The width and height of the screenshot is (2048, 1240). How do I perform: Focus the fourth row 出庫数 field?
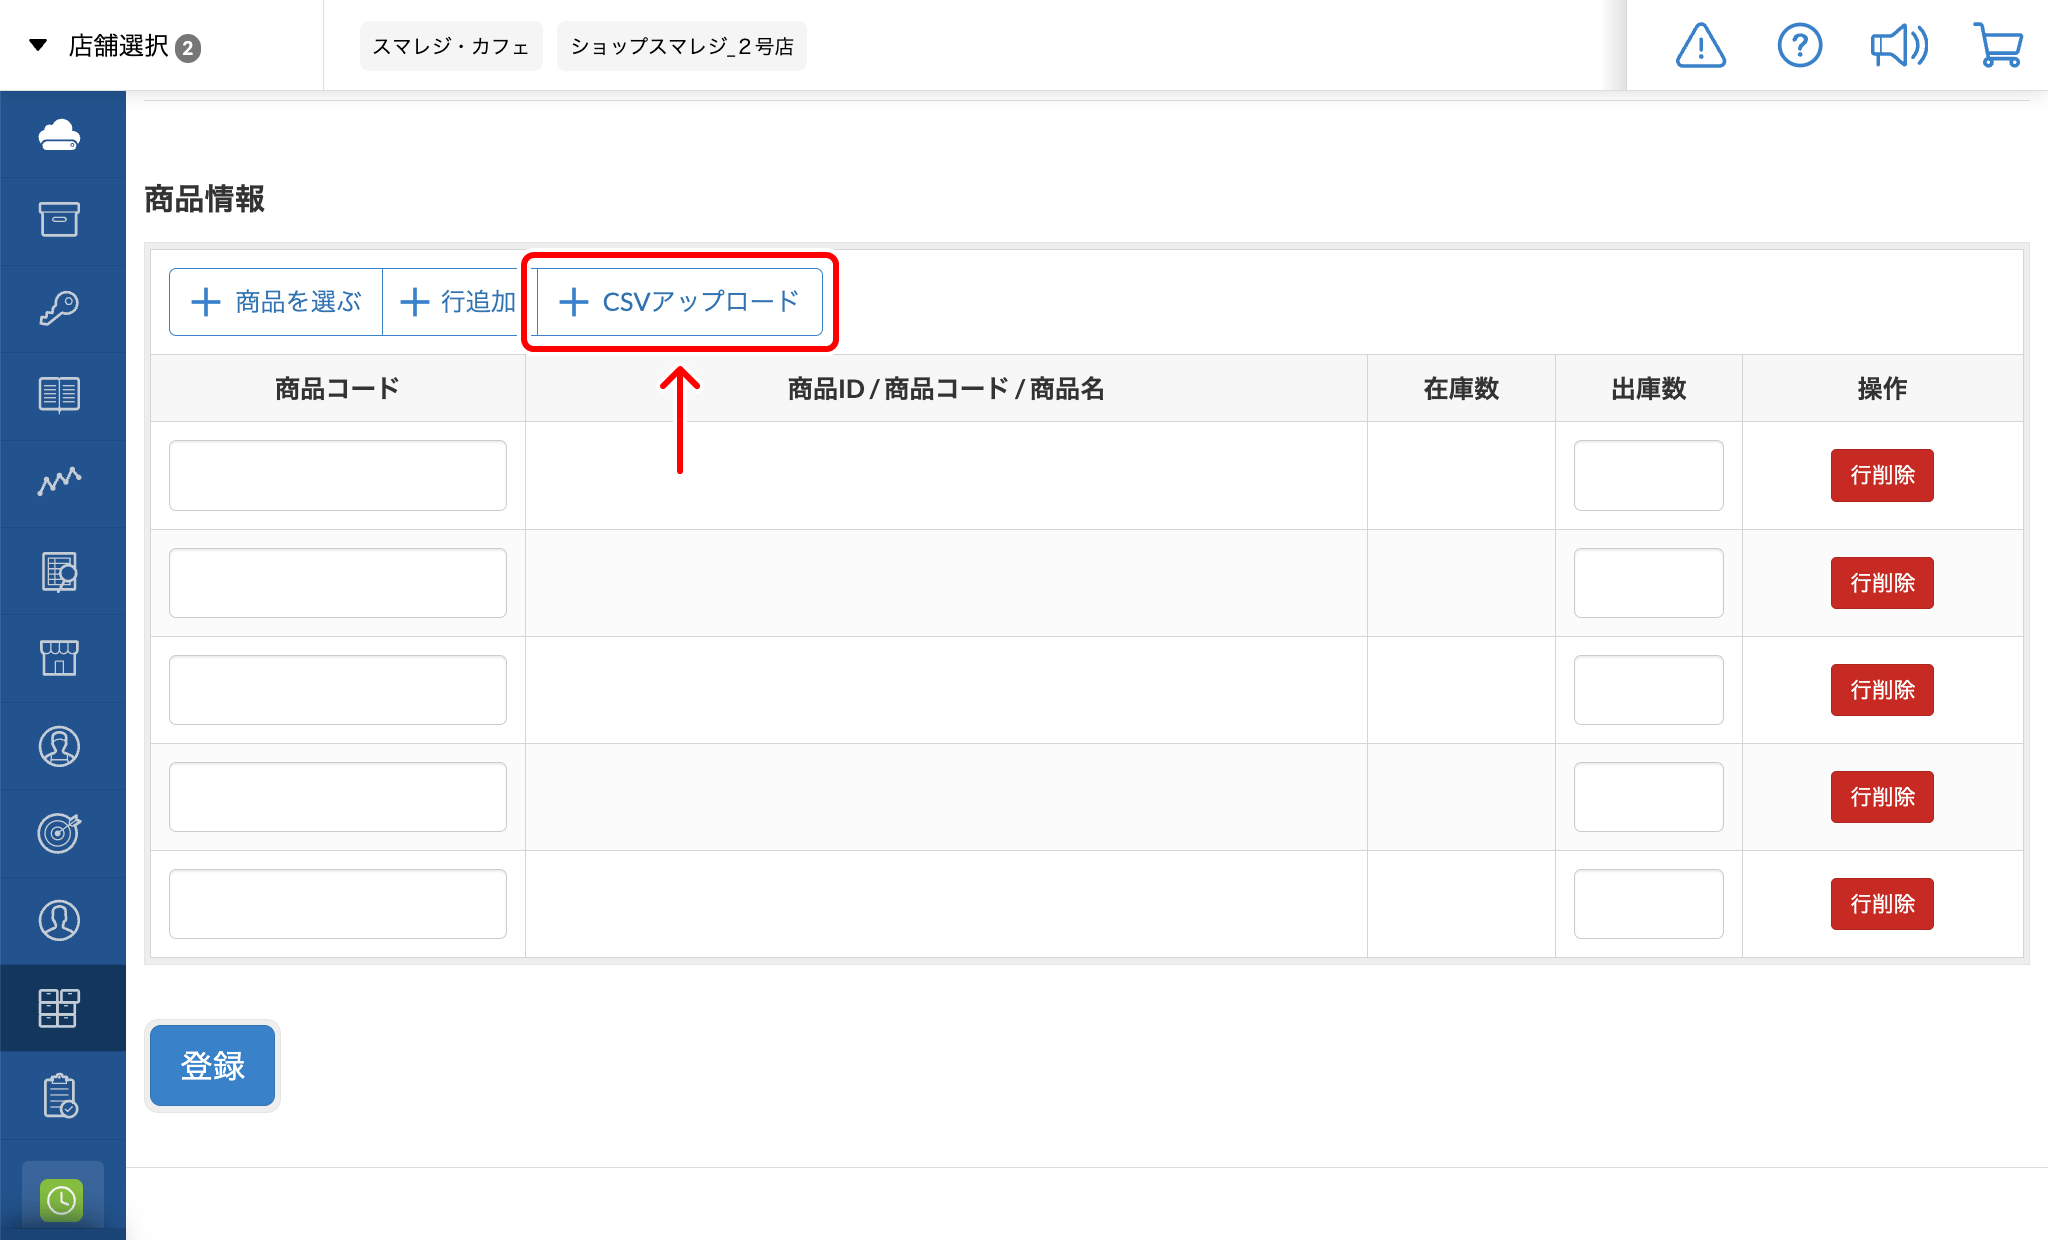[1649, 797]
